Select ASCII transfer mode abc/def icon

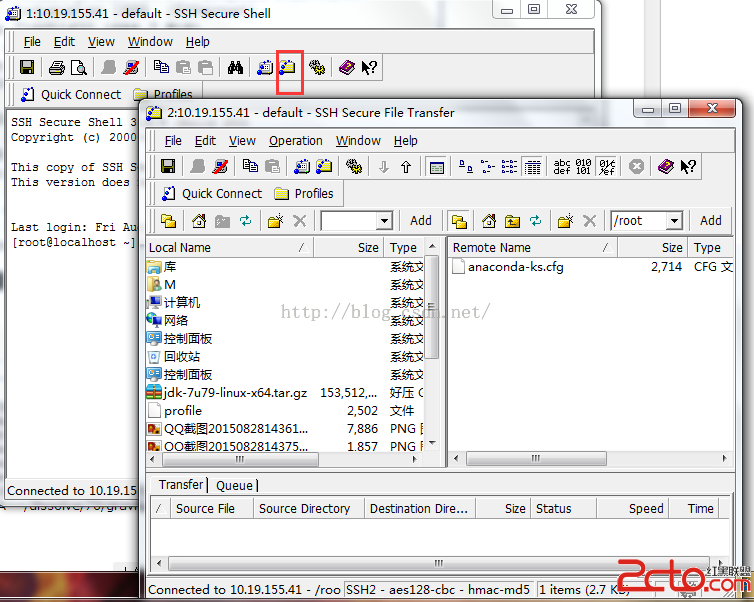(x=562, y=166)
